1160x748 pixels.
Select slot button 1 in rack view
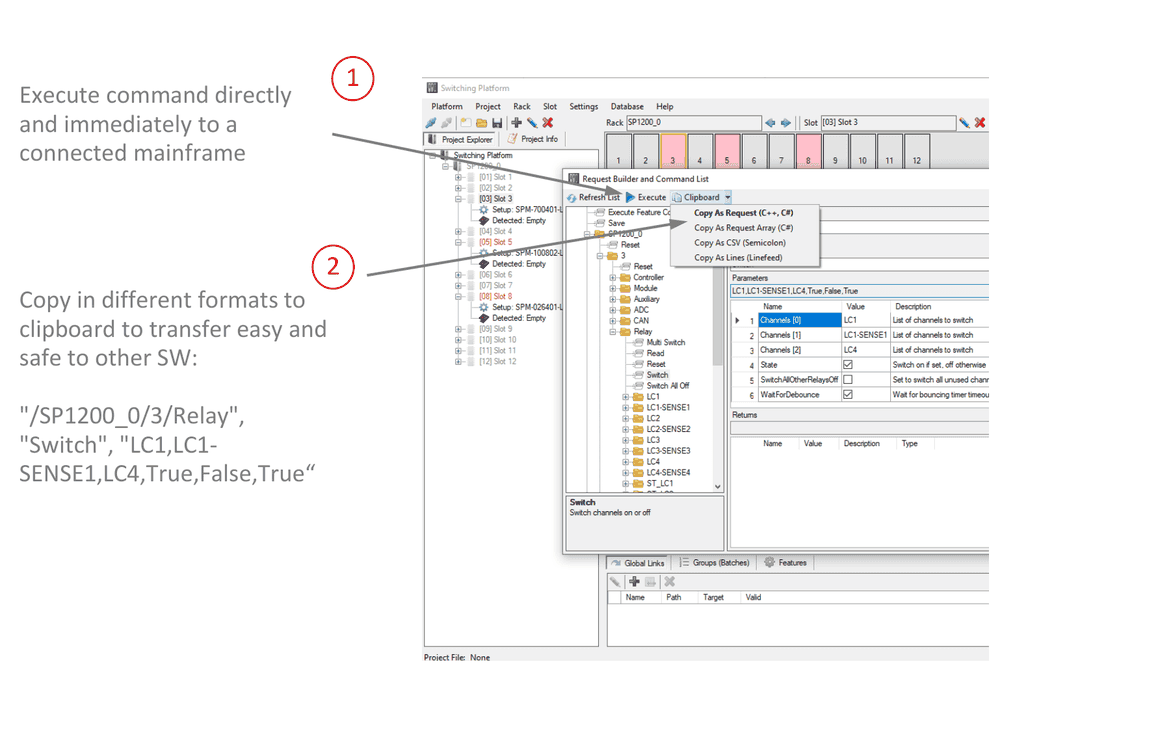click(x=618, y=152)
